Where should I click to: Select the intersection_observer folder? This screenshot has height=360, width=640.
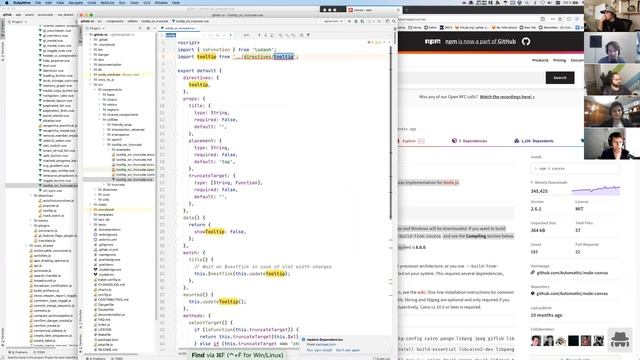coord(125,129)
